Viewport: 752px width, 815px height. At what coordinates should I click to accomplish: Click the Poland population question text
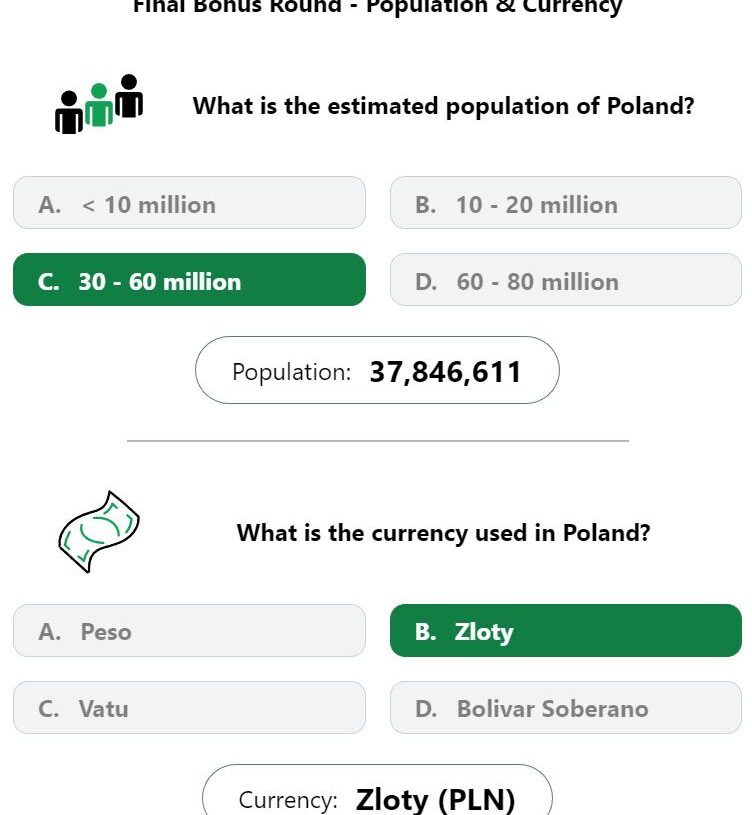coord(443,106)
